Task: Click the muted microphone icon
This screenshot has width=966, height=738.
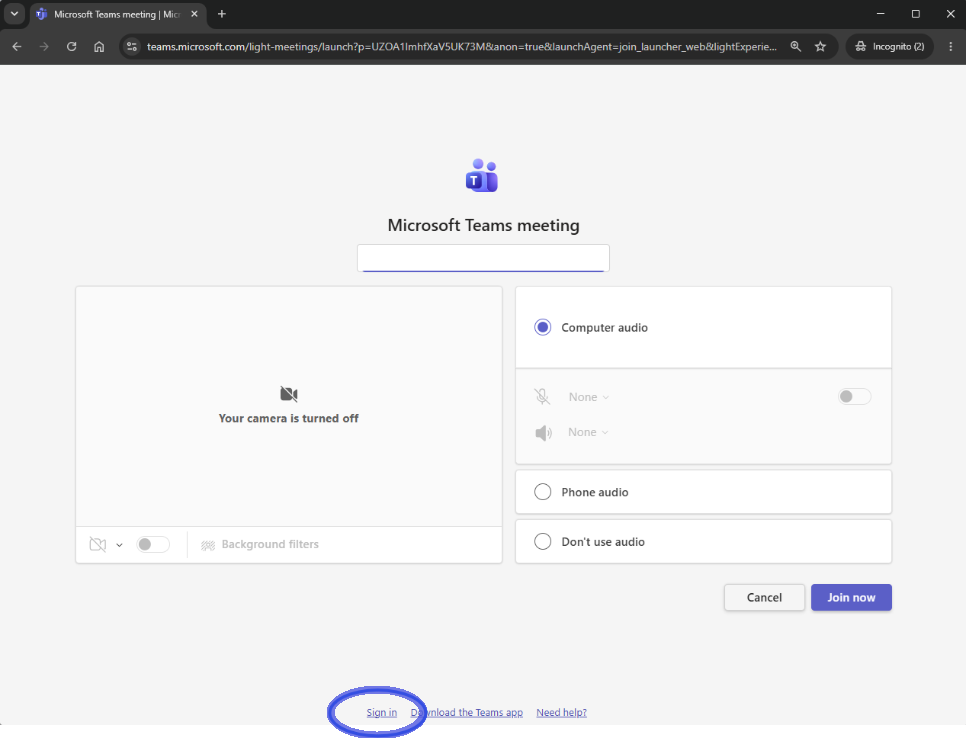Action: 542,397
